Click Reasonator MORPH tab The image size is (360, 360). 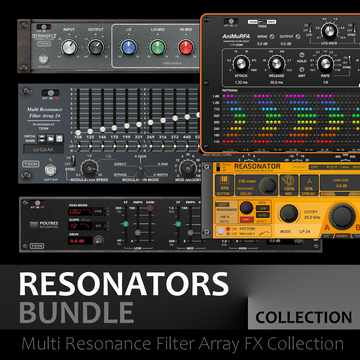point(343,236)
